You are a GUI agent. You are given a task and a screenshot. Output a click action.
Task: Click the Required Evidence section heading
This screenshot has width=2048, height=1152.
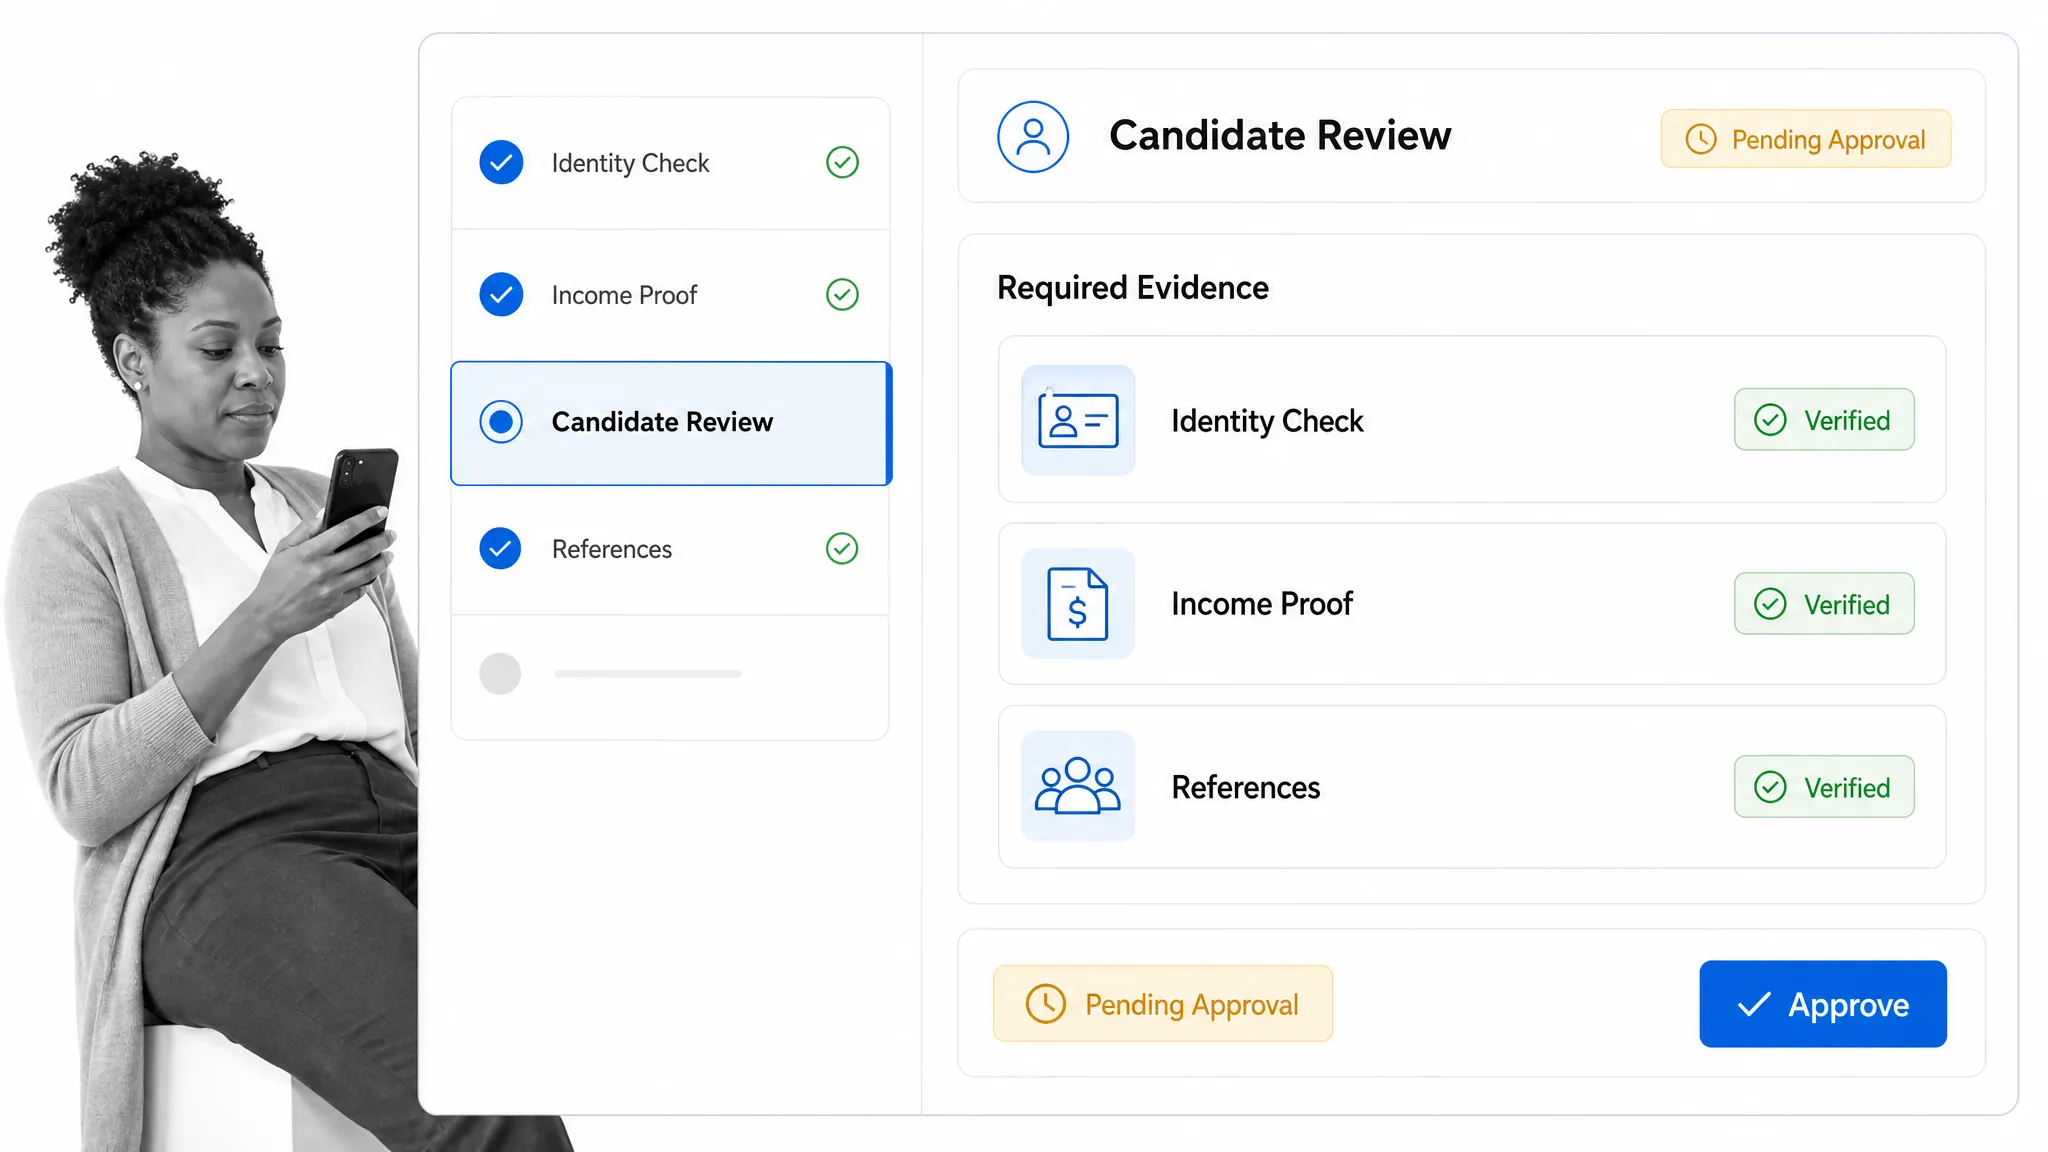point(1133,288)
